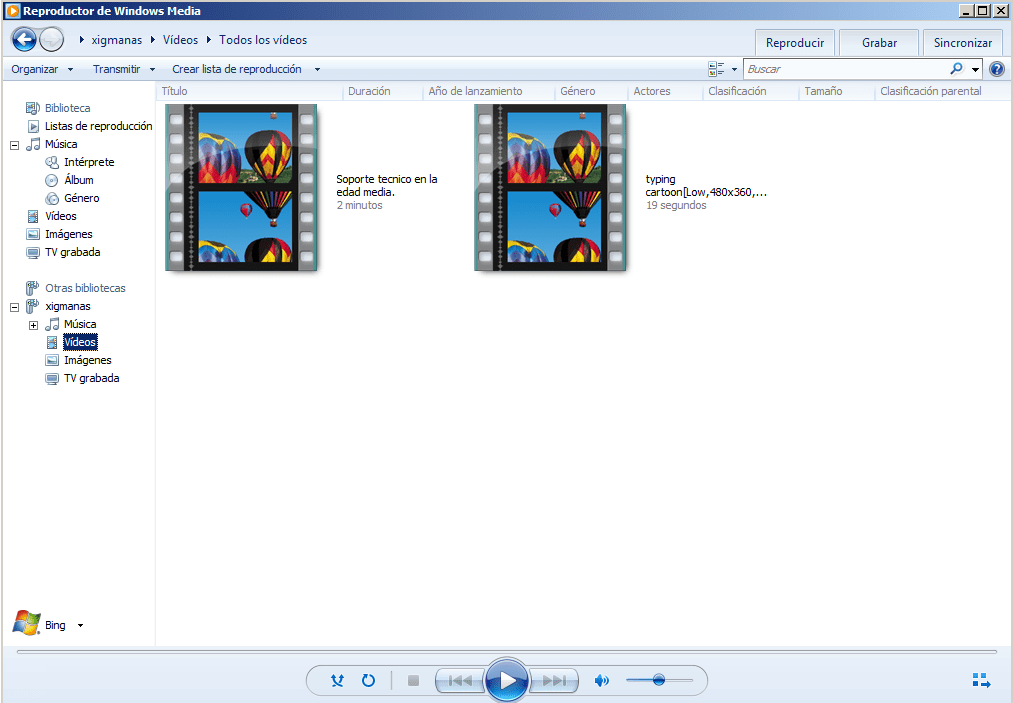Open the view options dropdown arrow
1013x703 pixels.
click(x=734, y=69)
